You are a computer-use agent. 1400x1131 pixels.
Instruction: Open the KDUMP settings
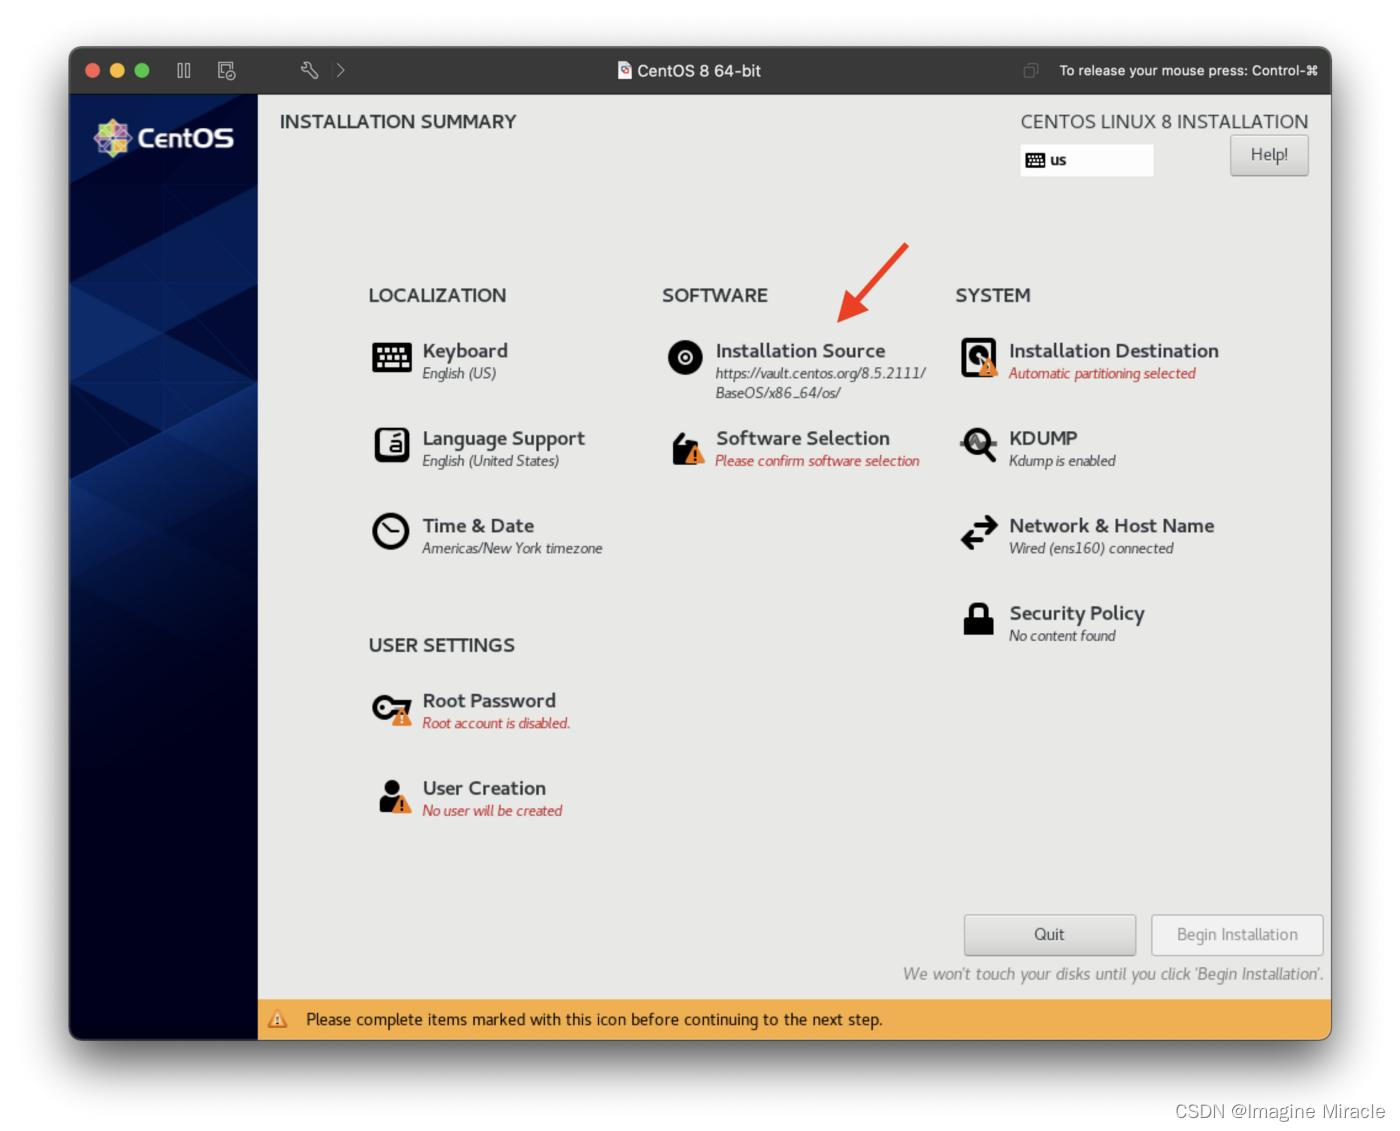coord(1043,438)
